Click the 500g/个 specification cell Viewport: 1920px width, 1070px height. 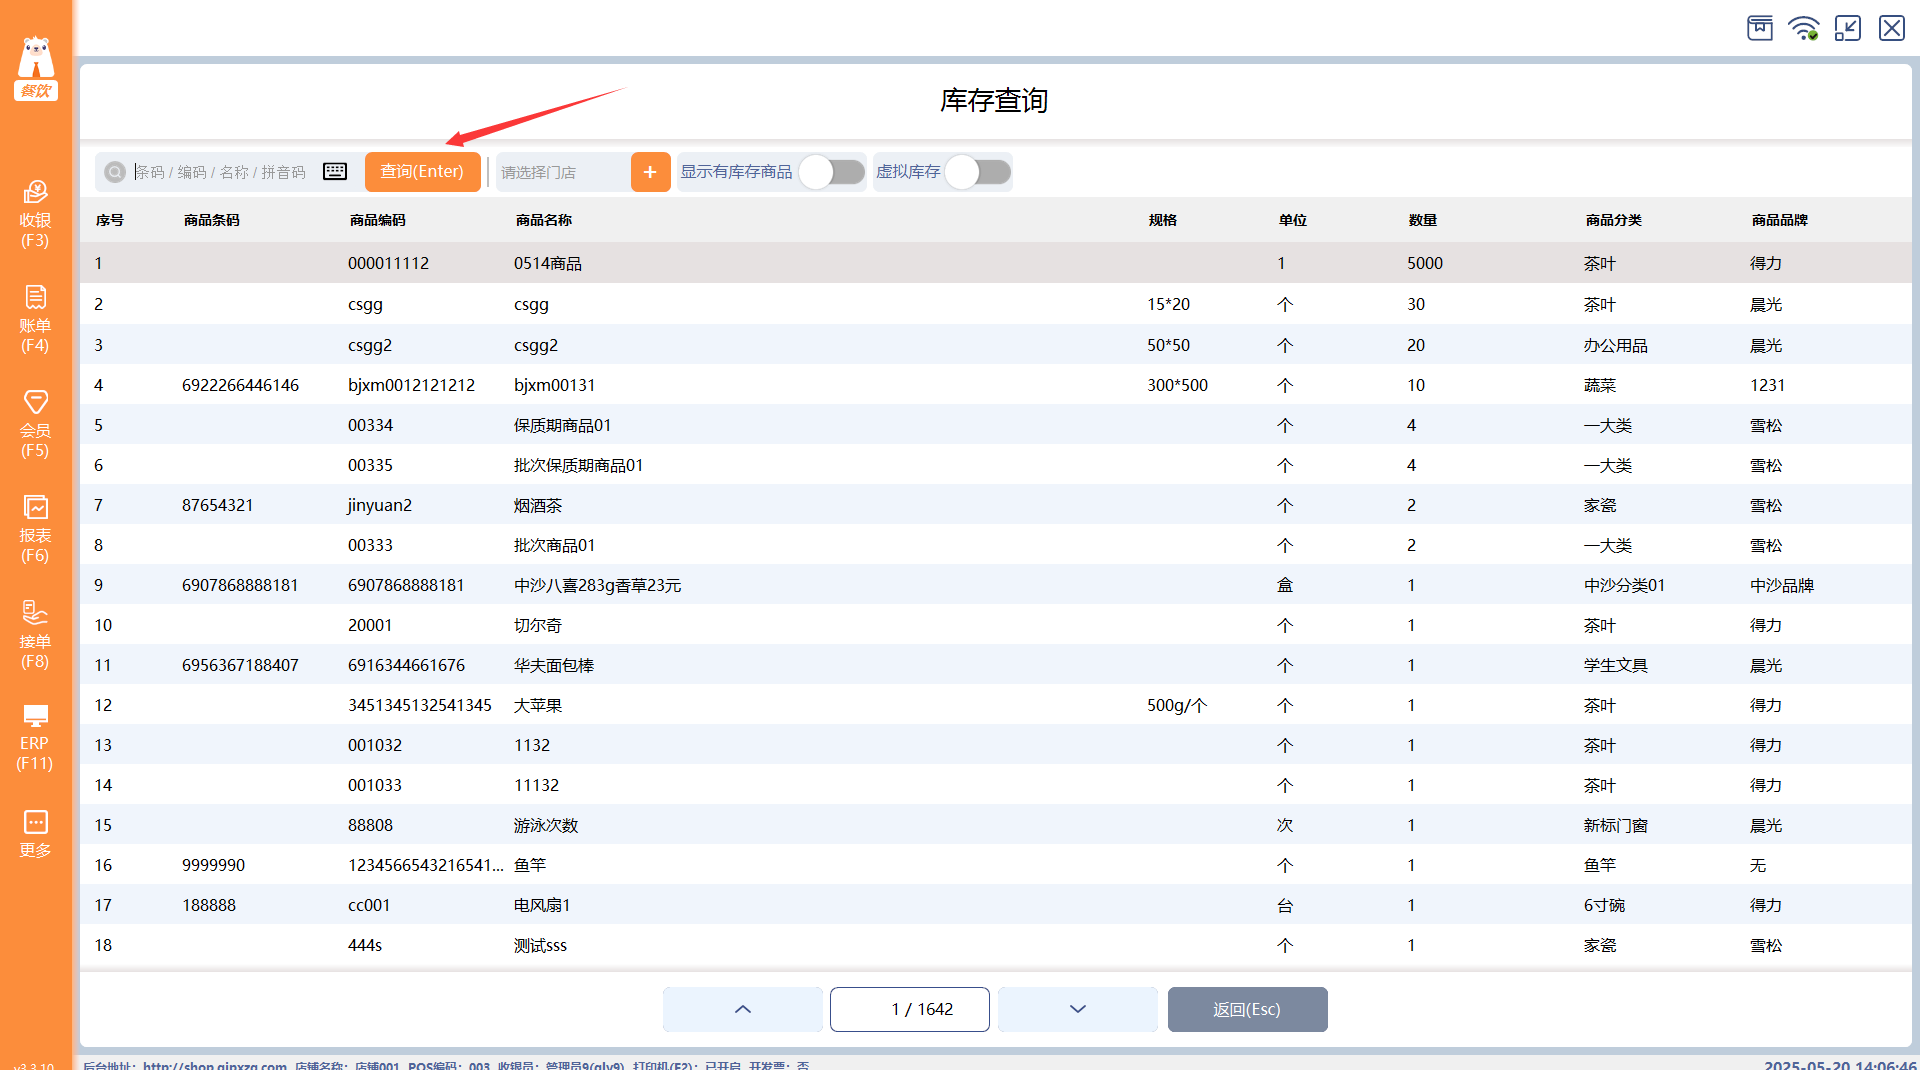(x=1177, y=705)
